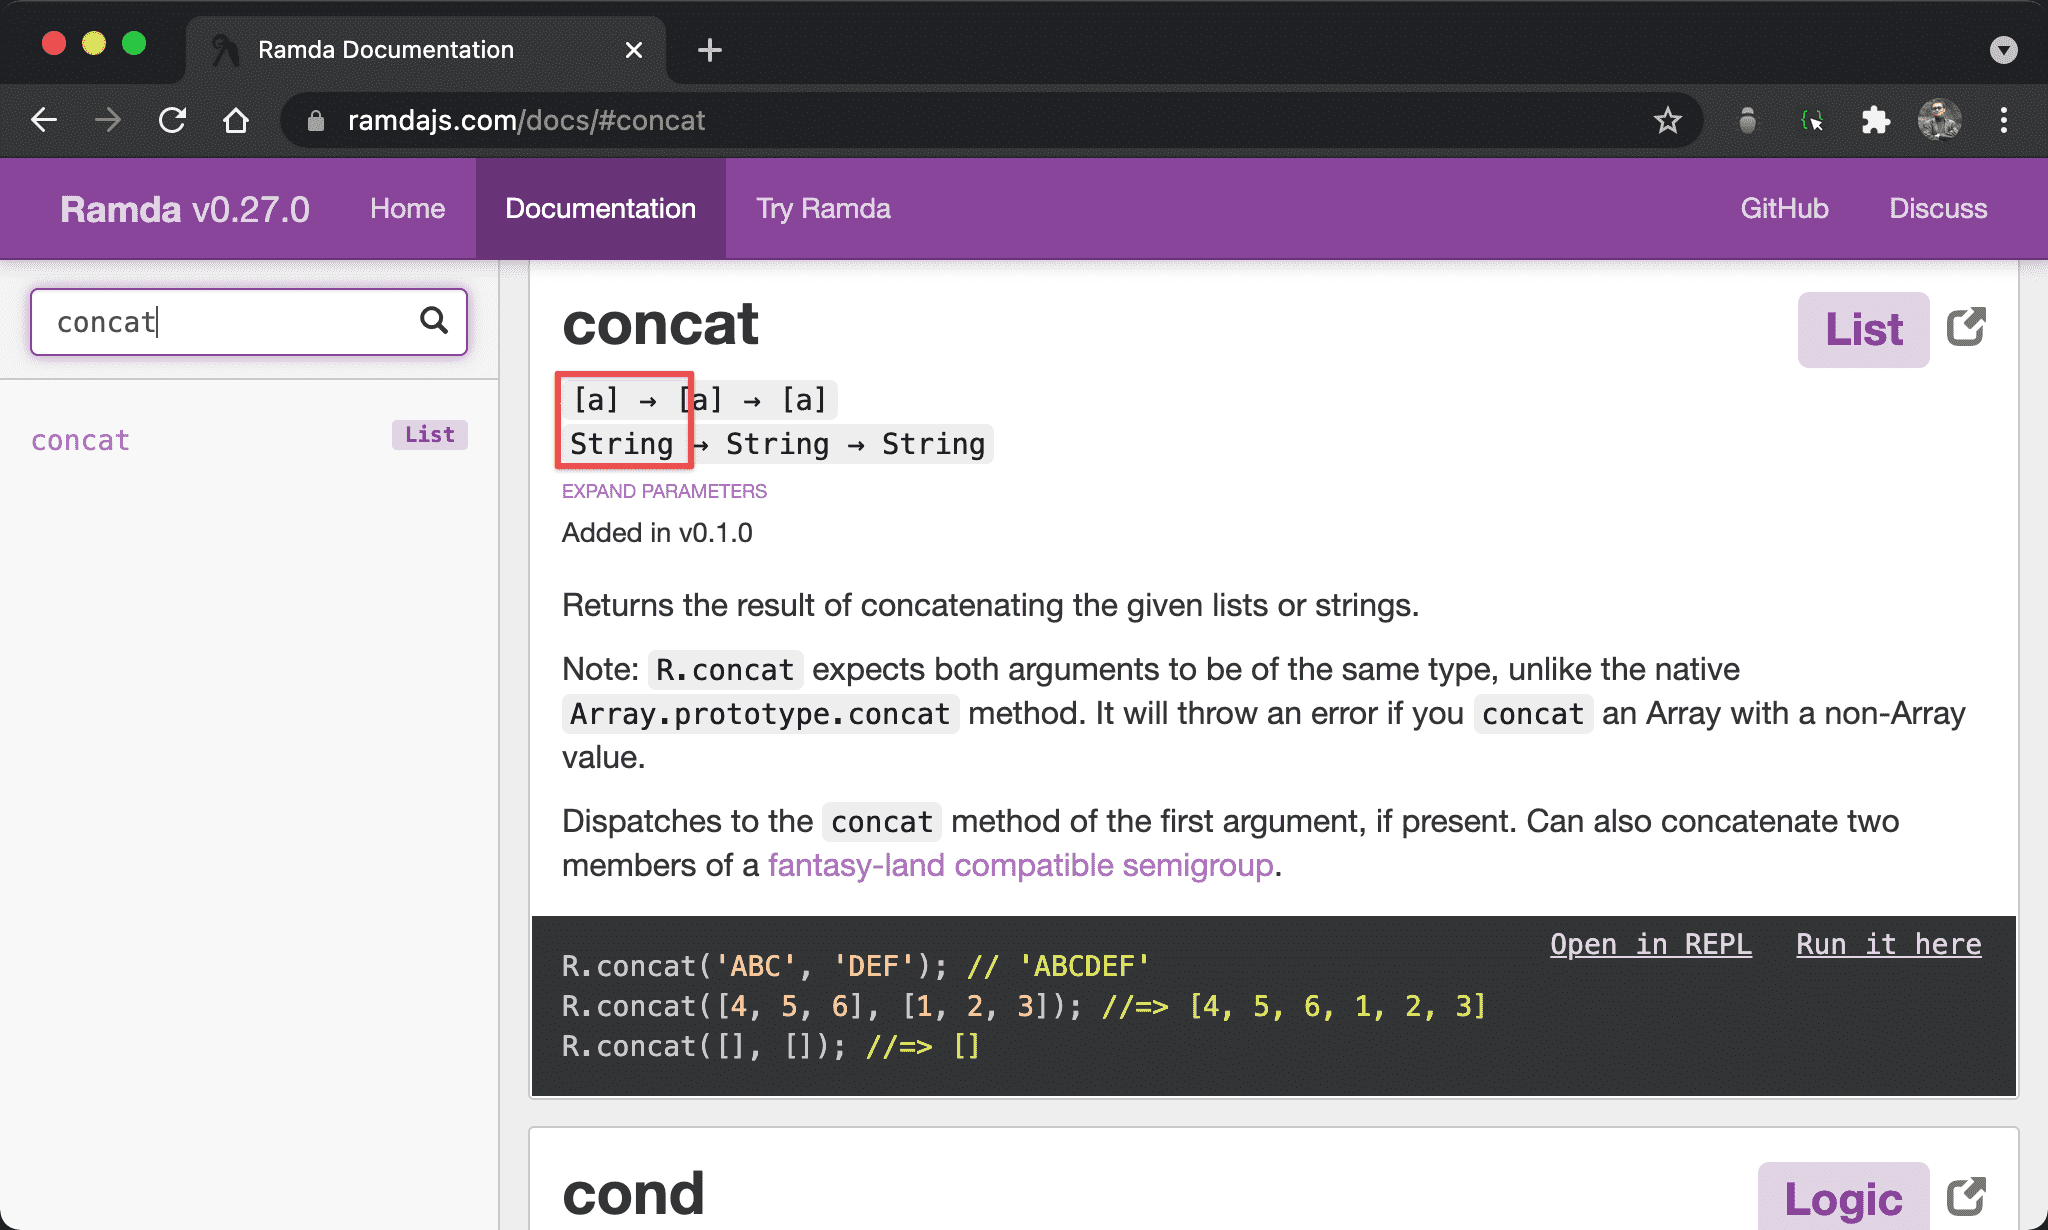Open the Chrome profile avatar

1939,121
